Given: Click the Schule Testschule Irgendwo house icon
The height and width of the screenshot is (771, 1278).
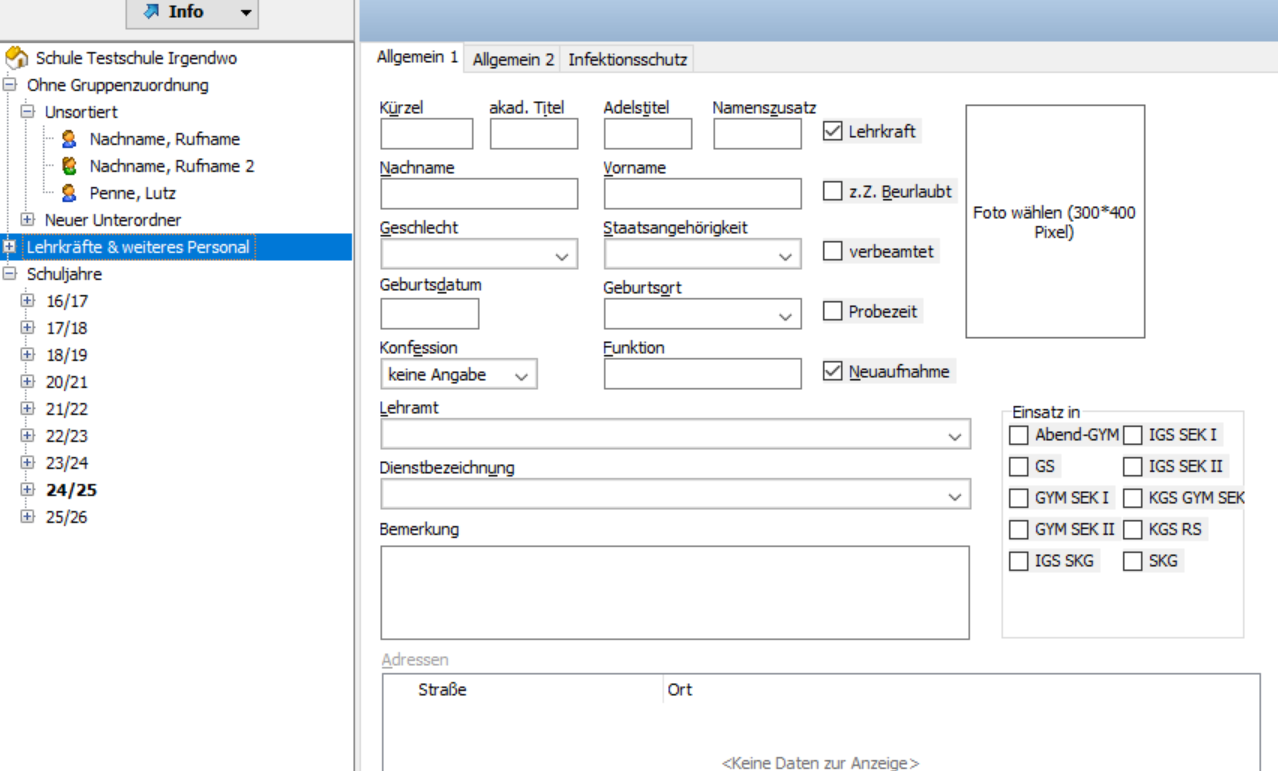Looking at the screenshot, I should click(18, 59).
